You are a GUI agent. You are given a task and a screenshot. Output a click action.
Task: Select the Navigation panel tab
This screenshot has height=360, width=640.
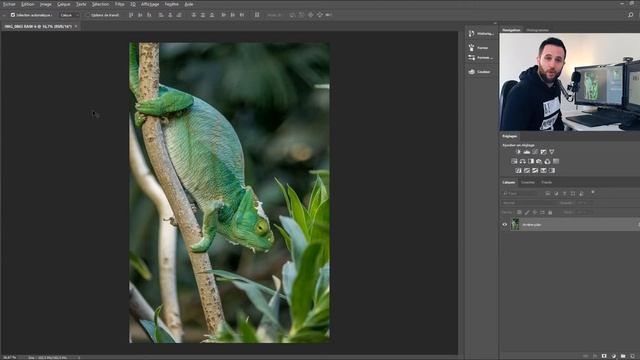click(x=511, y=30)
